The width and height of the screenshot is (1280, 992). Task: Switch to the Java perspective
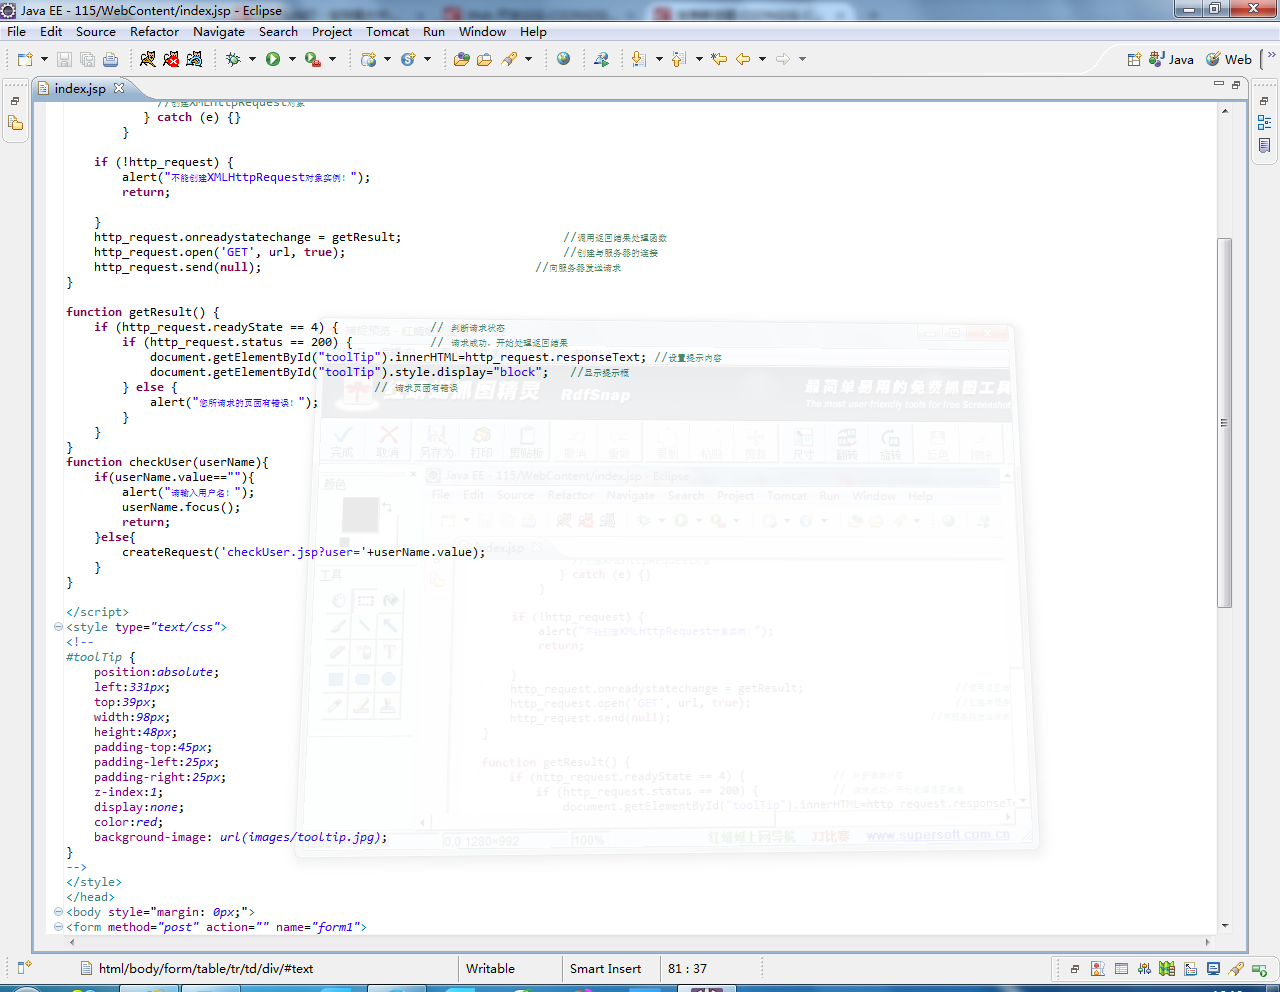pyautogui.click(x=1172, y=59)
